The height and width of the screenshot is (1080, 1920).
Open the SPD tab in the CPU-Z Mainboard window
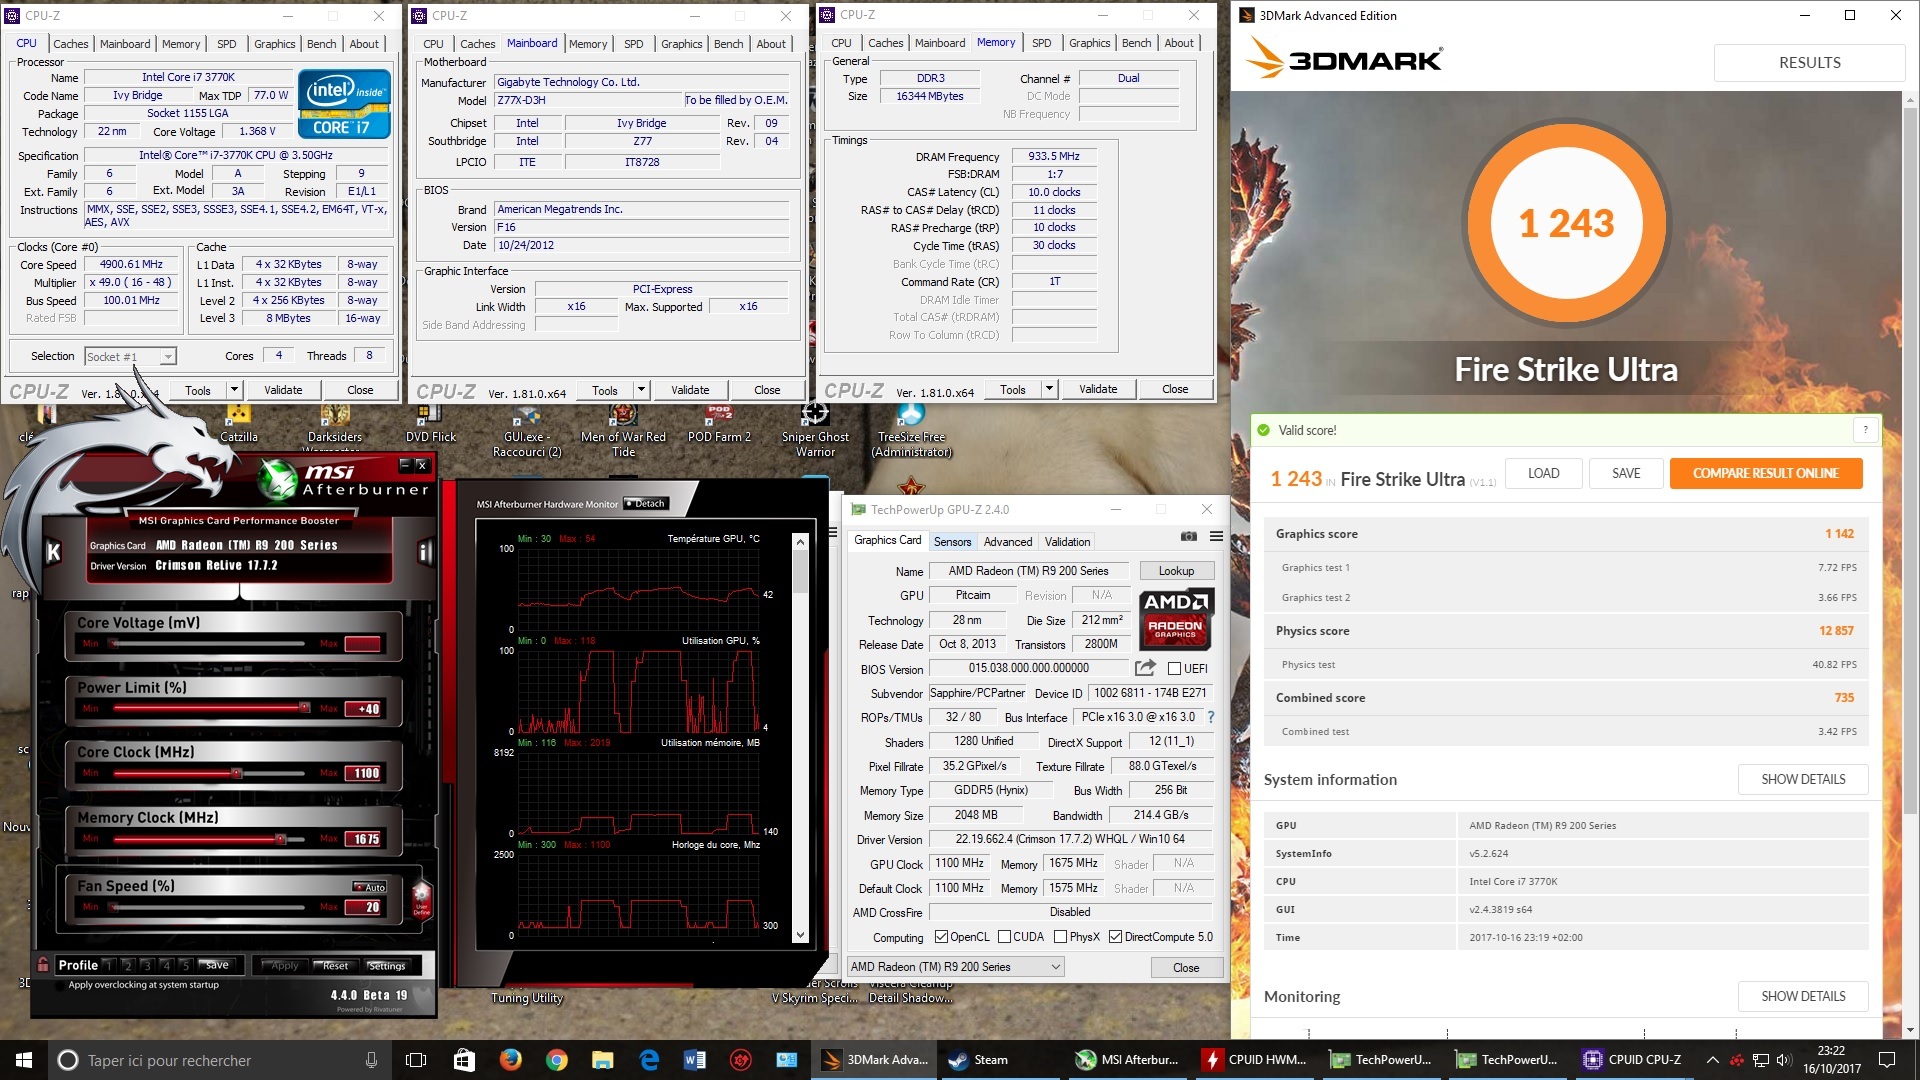pyautogui.click(x=634, y=44)
